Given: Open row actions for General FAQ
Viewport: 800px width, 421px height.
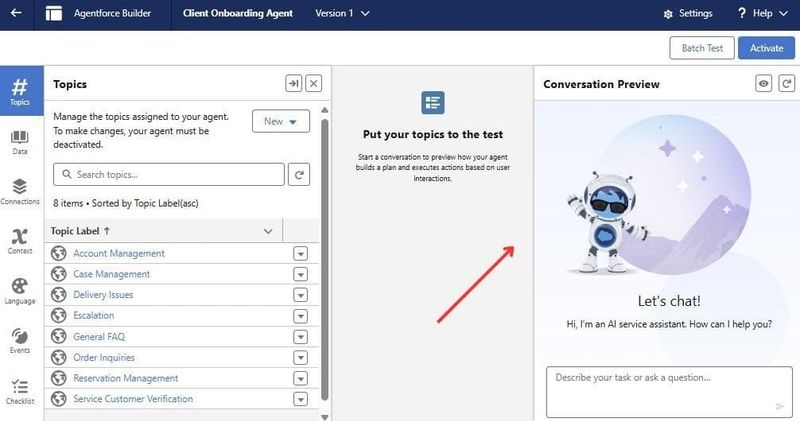Looking at the screenshot, I should [x=301, y=337].
